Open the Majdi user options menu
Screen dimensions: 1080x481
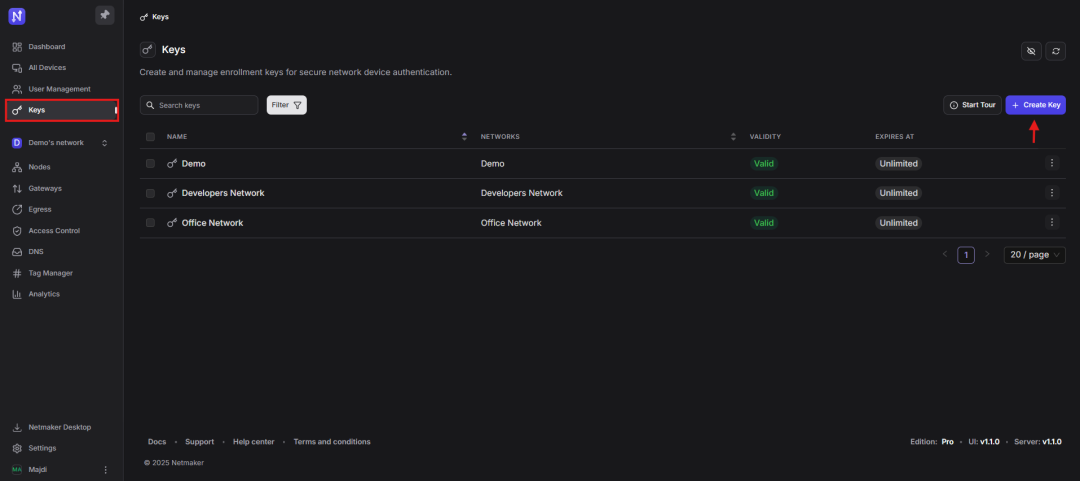pos(105,470)
